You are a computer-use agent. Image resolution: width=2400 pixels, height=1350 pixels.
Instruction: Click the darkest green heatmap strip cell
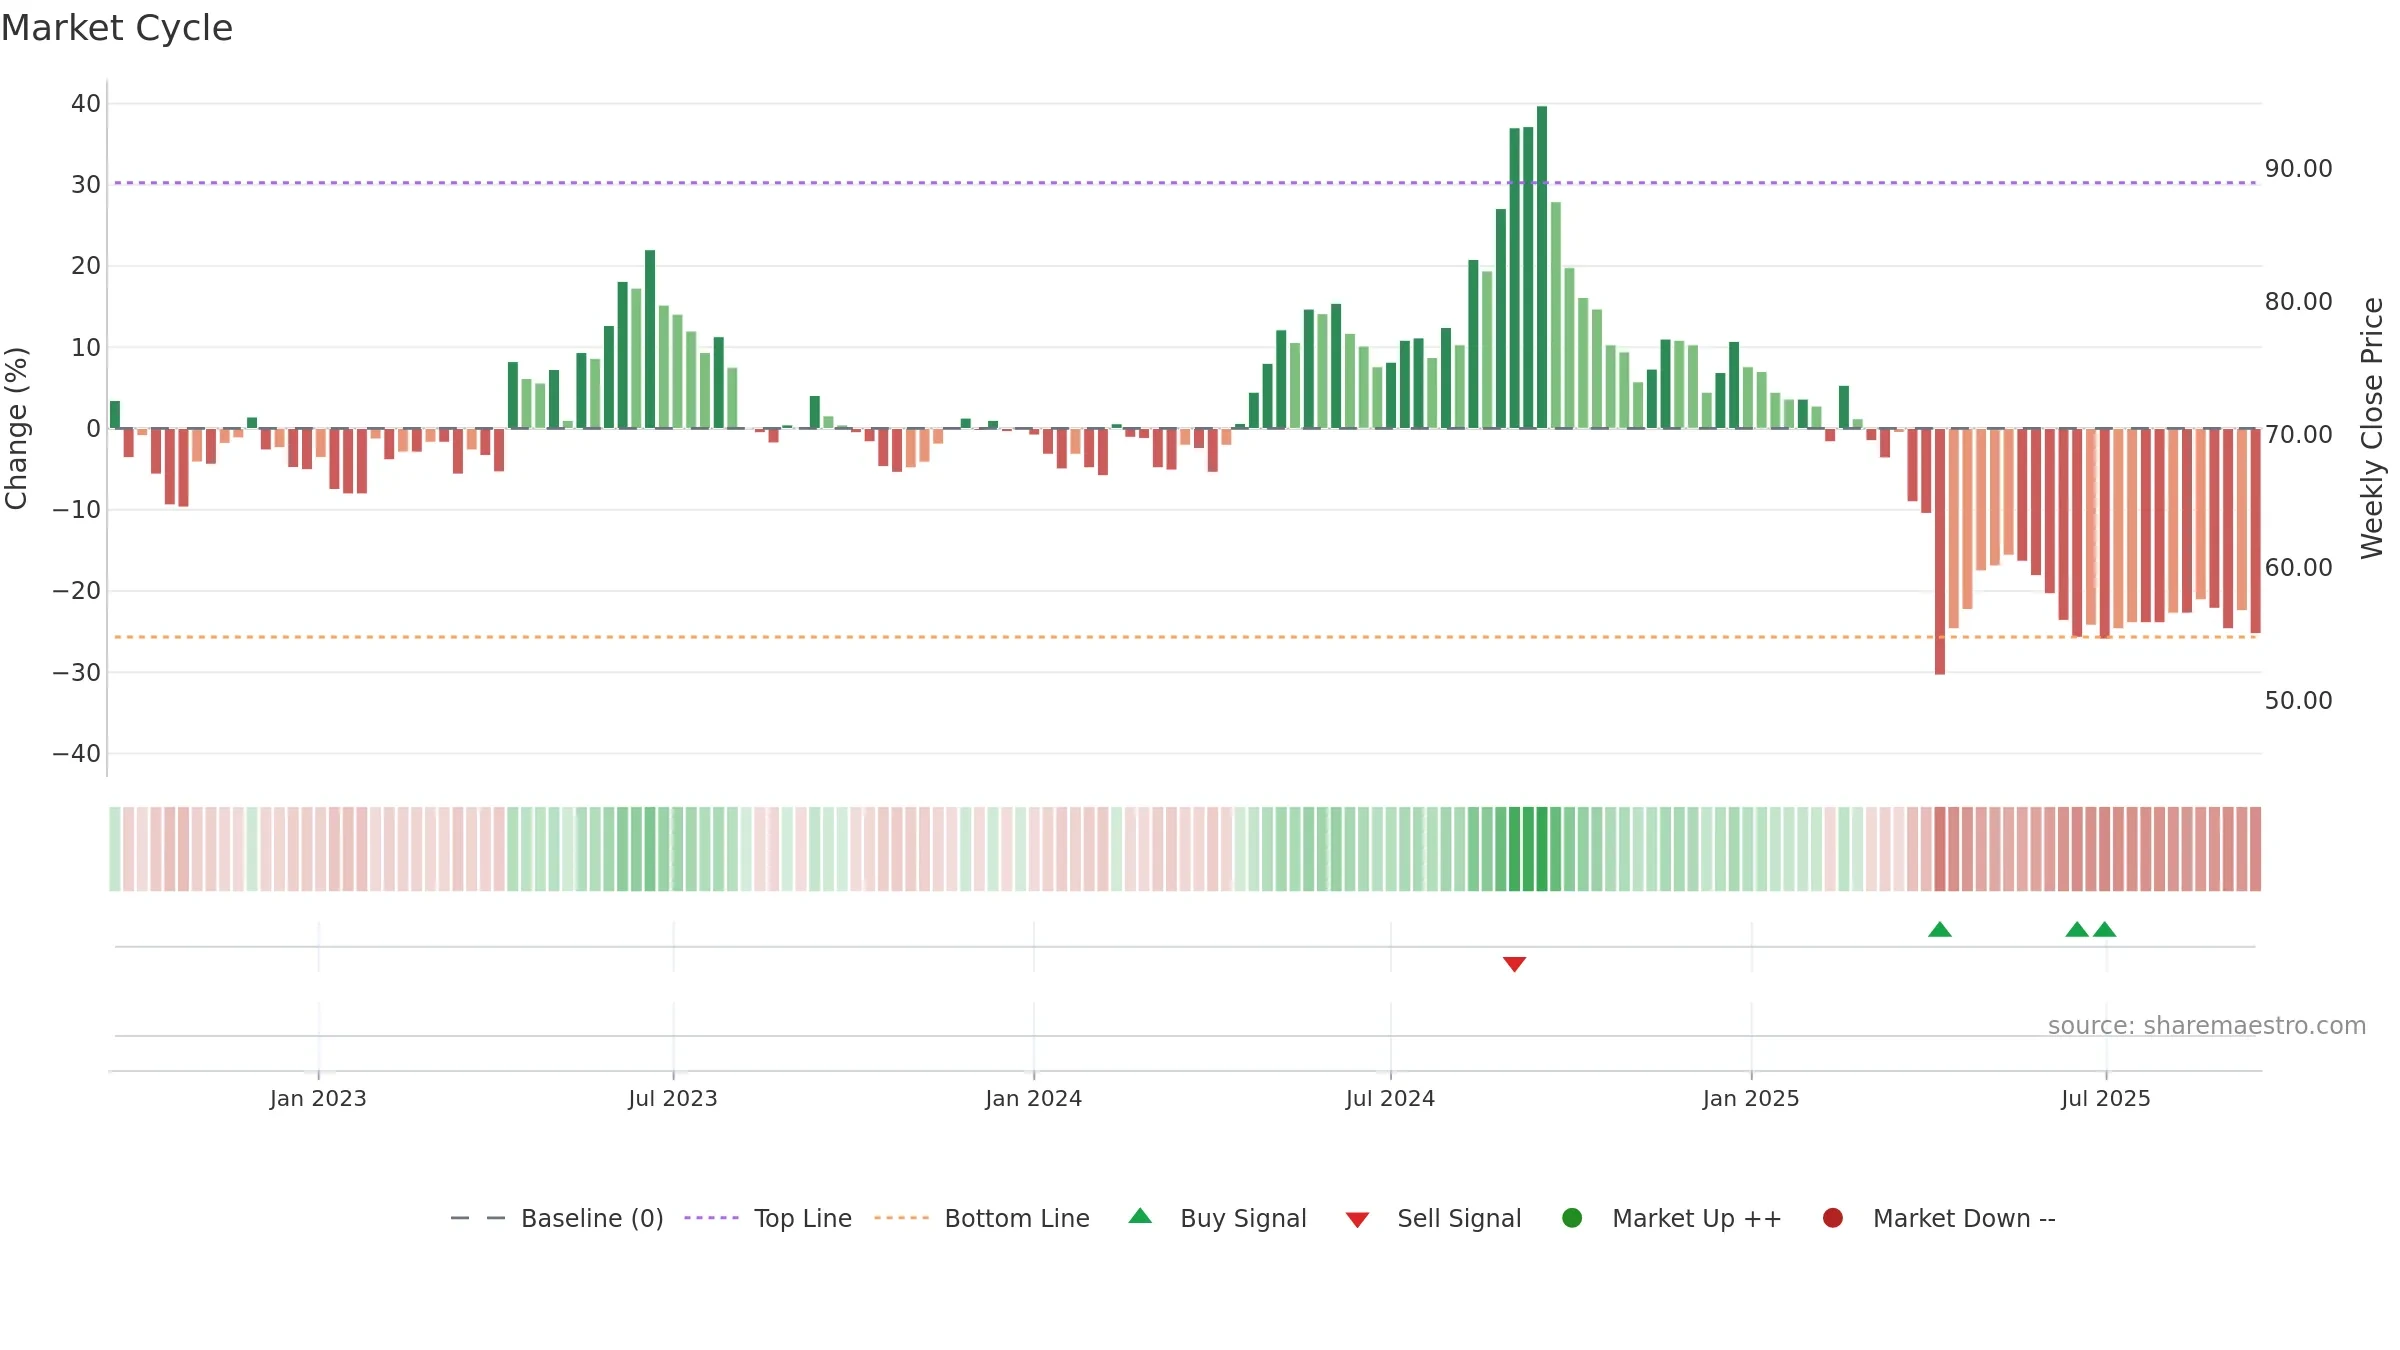point(1542,849)
